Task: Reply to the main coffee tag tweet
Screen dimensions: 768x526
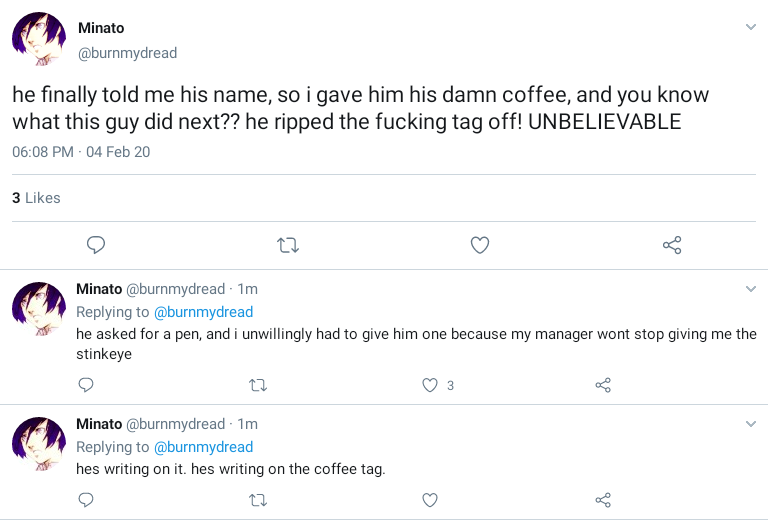Action: point(96,245)
